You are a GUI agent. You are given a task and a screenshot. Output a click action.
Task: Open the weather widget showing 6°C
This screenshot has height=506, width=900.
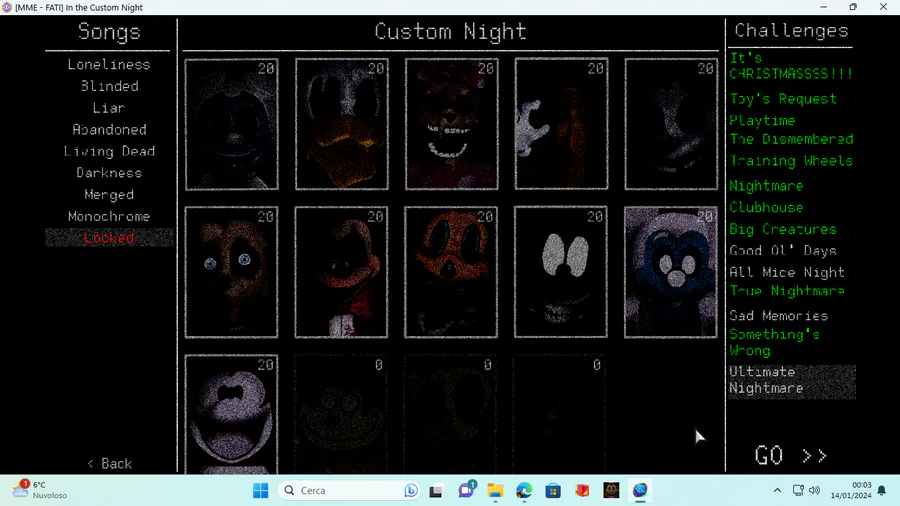[40, 490]
